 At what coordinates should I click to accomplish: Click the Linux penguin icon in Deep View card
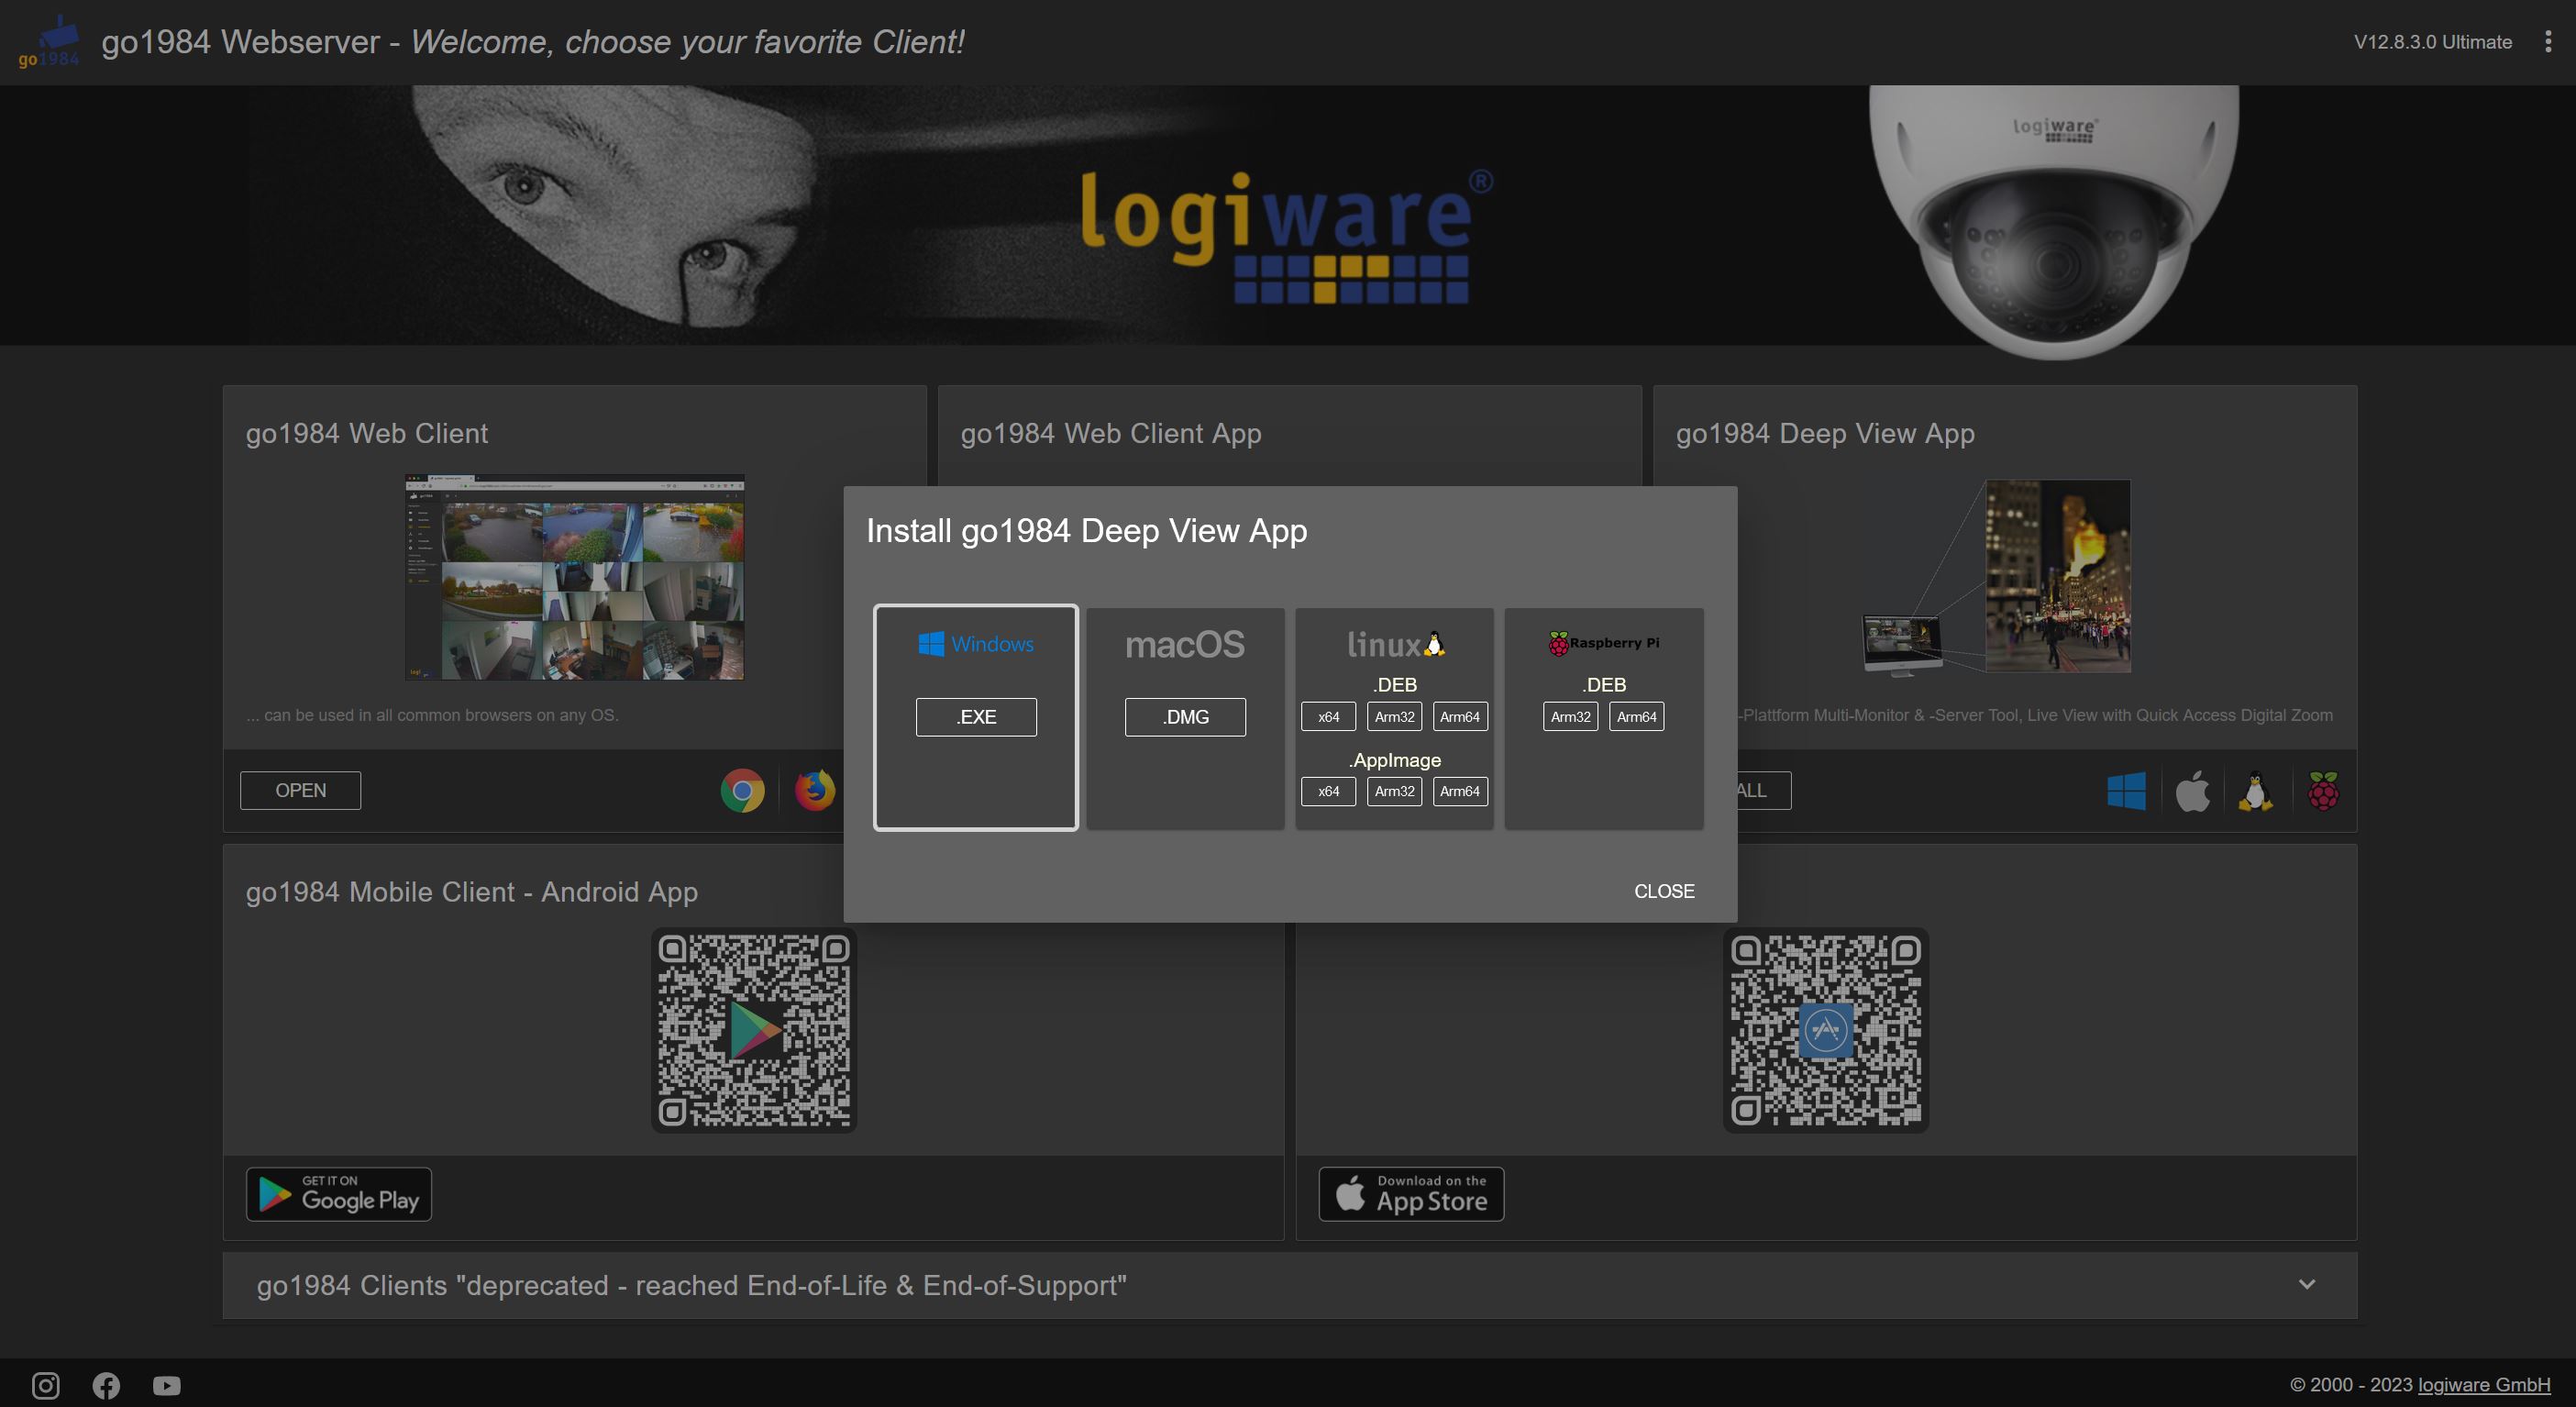pyautogui.click(x=2255, y=791)
